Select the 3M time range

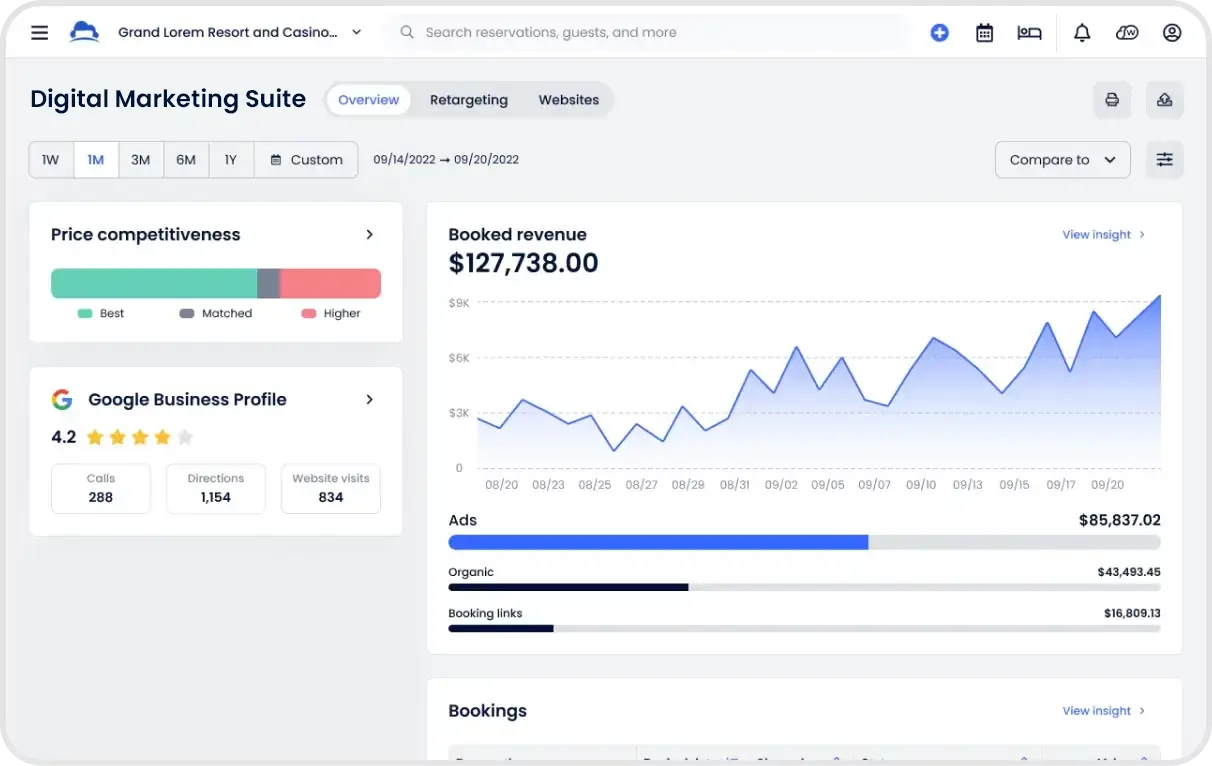[141, 160]
